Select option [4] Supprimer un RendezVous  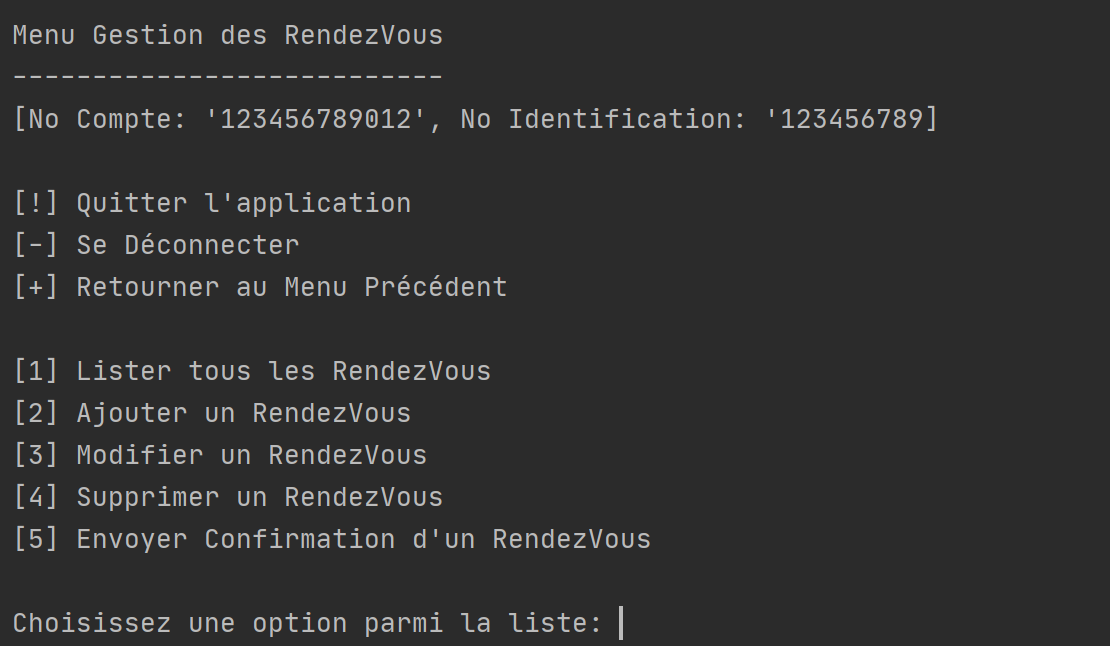coord(228,497)
